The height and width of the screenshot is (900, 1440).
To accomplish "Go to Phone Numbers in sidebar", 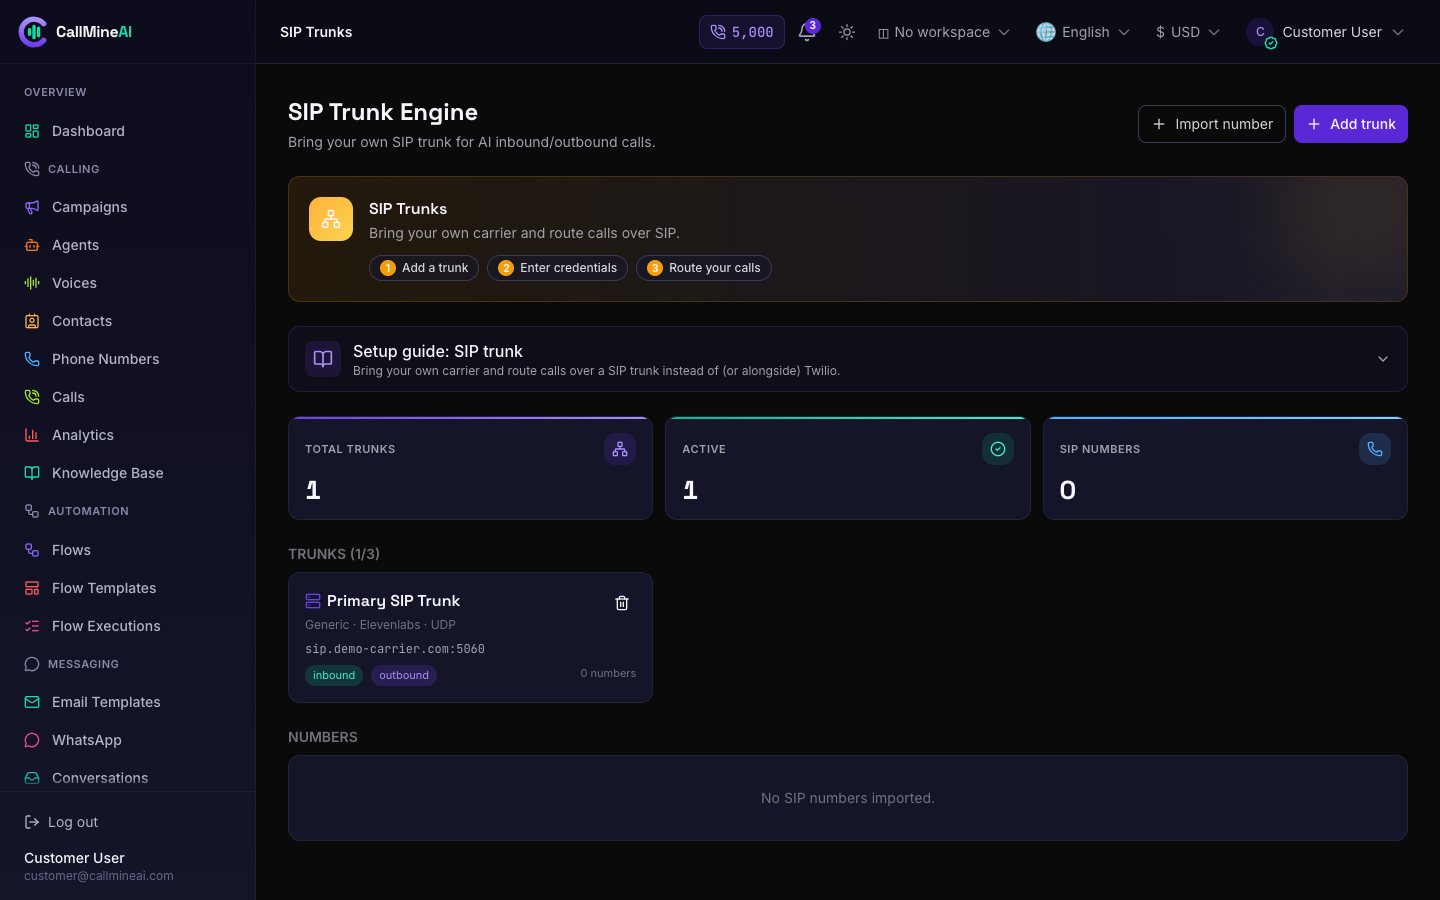I will 105,359.
